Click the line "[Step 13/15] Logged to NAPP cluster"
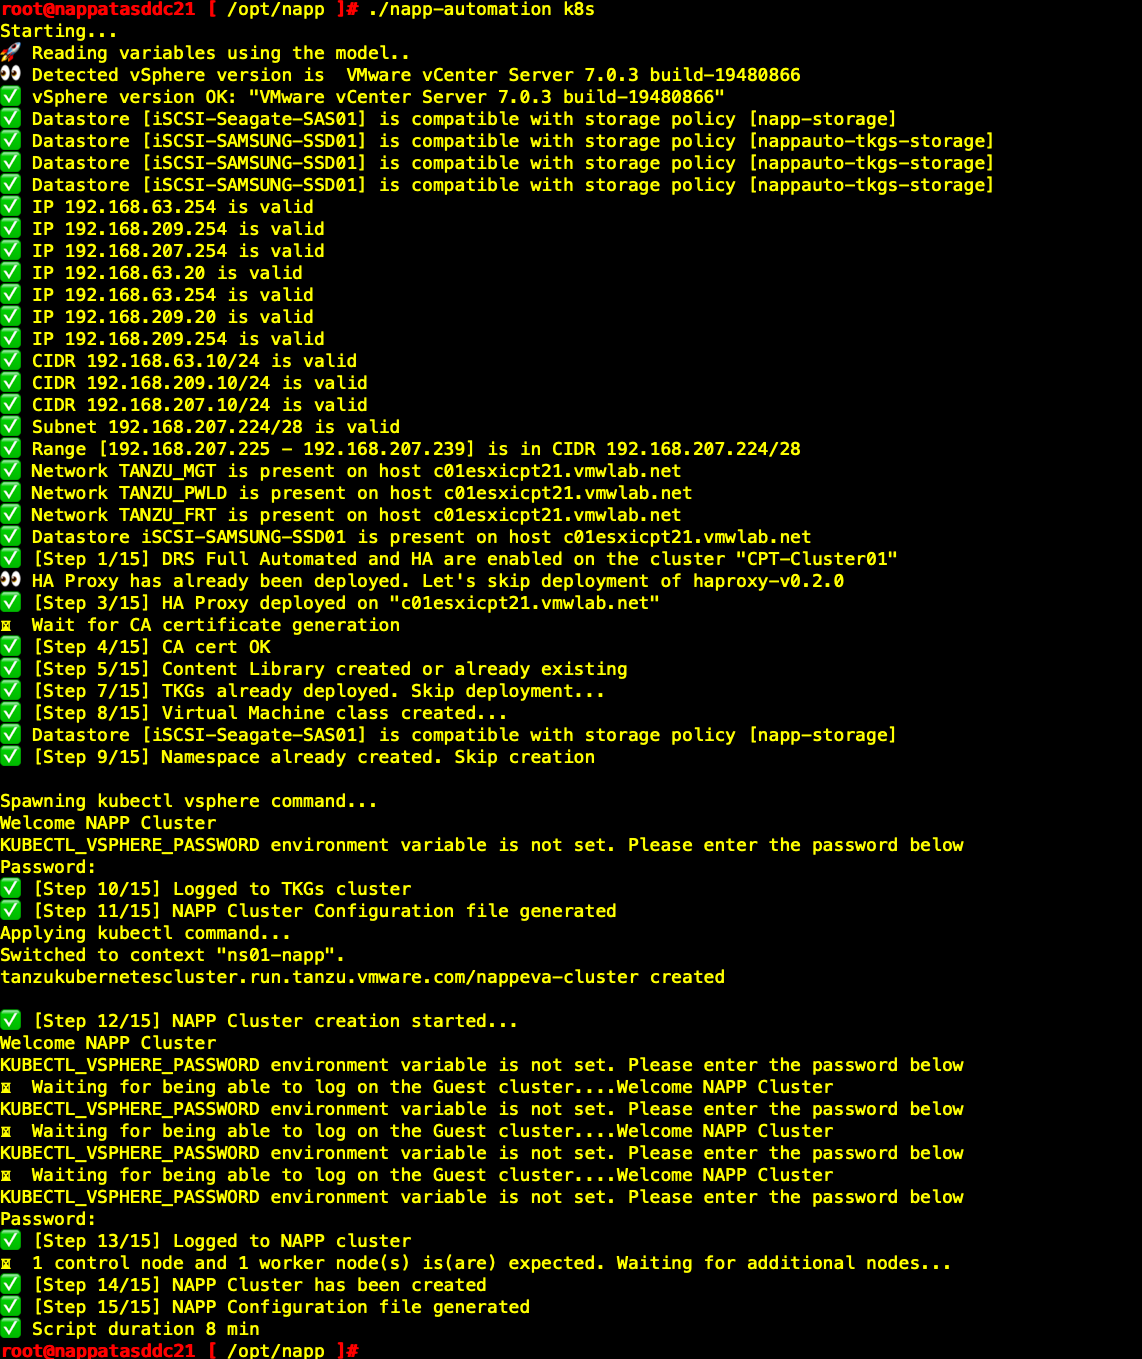1142x1359 pixels. click(222, 1241)
